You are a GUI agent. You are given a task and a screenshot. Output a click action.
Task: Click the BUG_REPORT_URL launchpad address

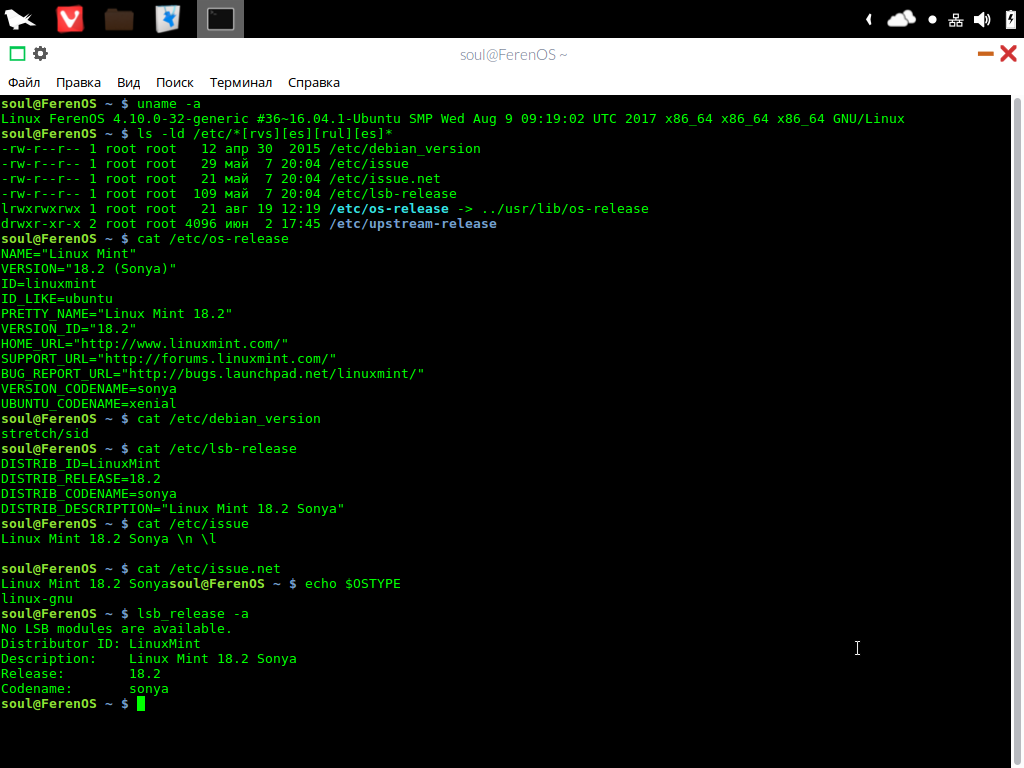pyautogui.click(x=273, y=374)
